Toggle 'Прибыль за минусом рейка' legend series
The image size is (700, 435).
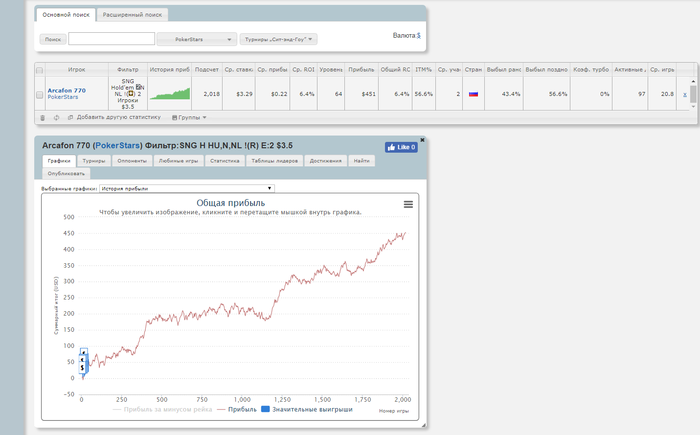[x=162, y=410]
